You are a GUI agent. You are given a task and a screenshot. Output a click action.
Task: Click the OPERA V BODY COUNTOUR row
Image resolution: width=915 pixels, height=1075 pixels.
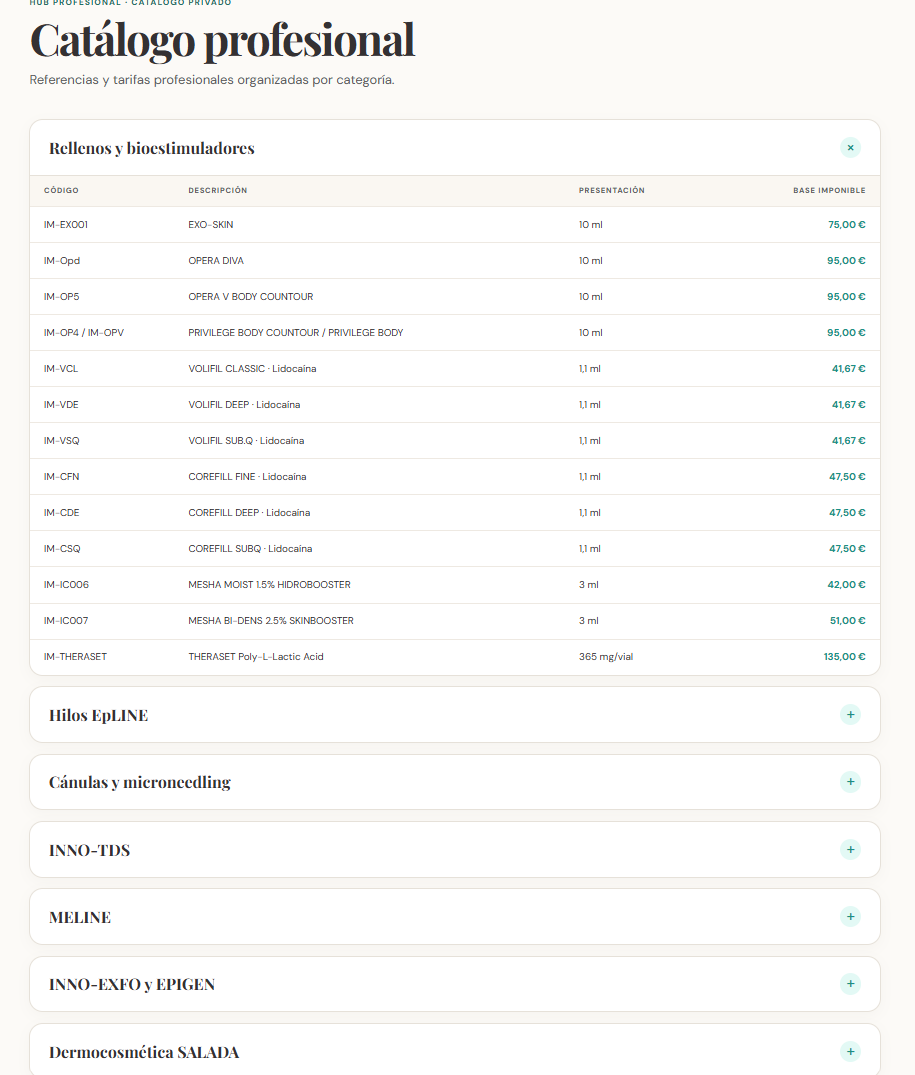(455, 297)
